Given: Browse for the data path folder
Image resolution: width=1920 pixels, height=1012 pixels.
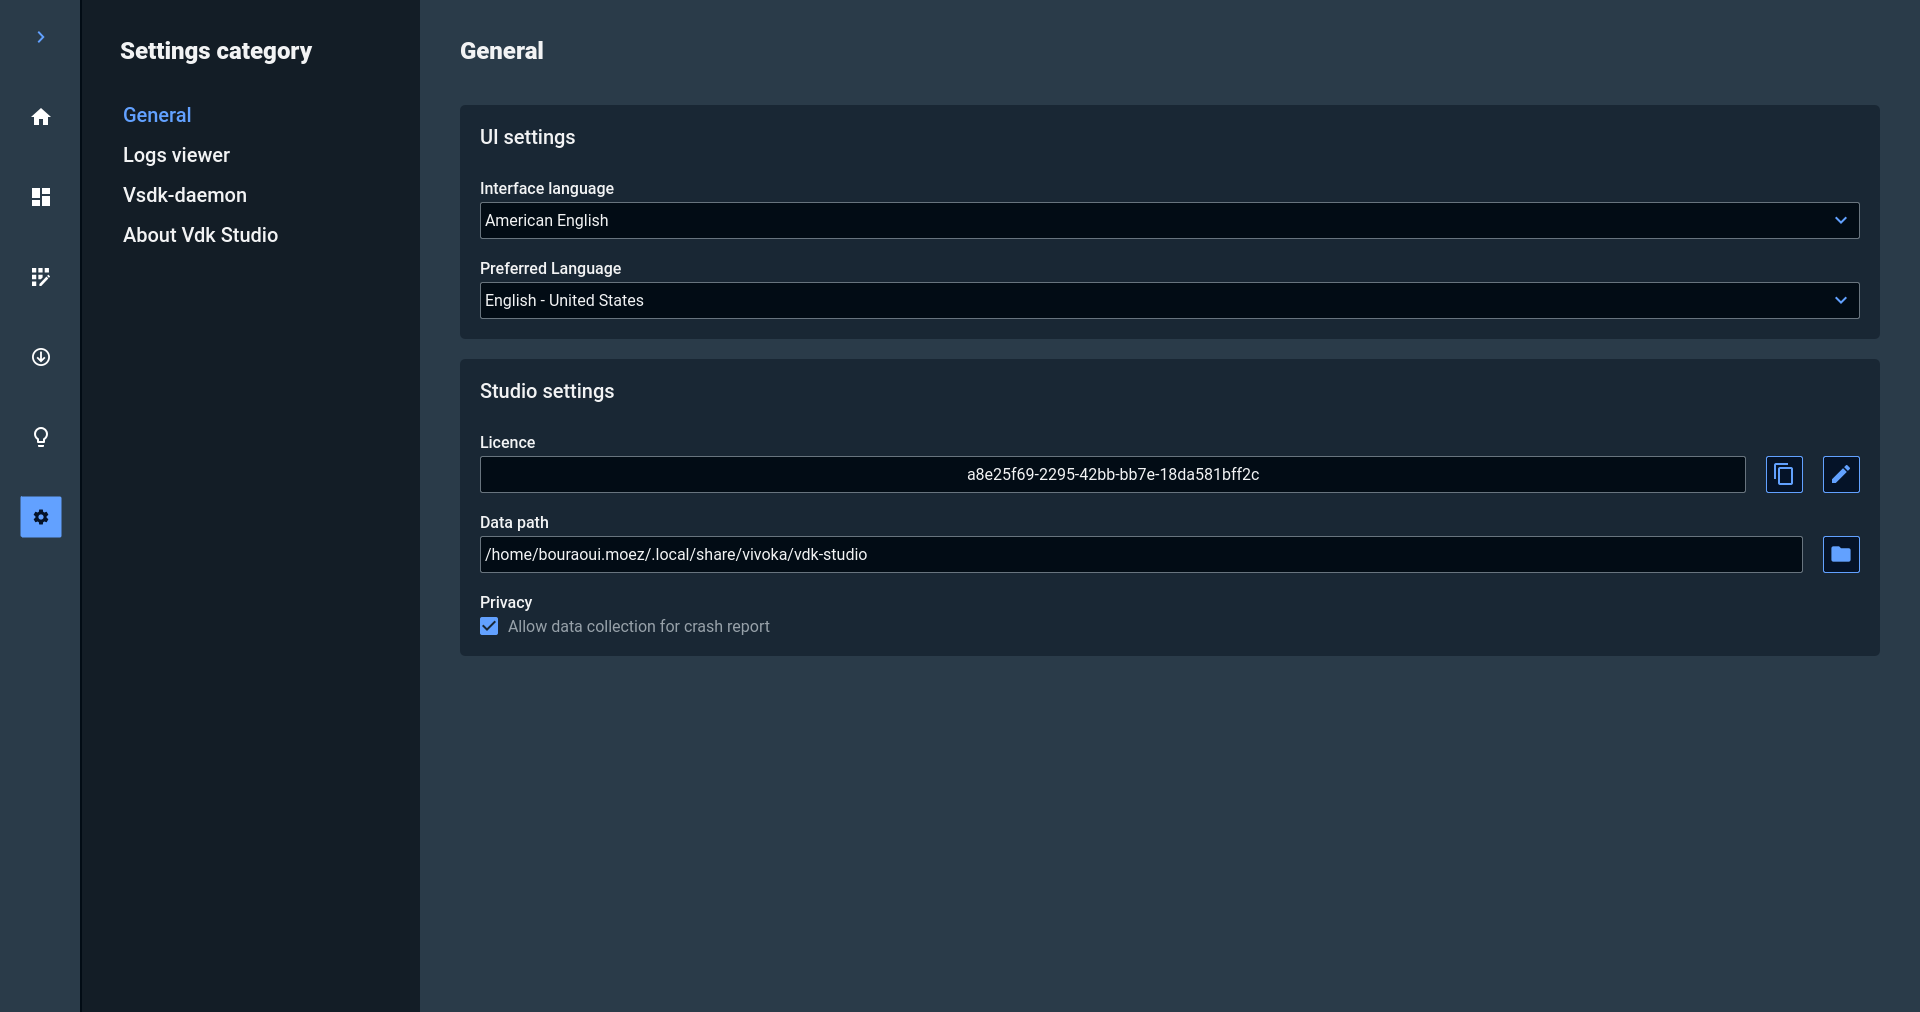Looking at the screenshot, I should 1841,554.
